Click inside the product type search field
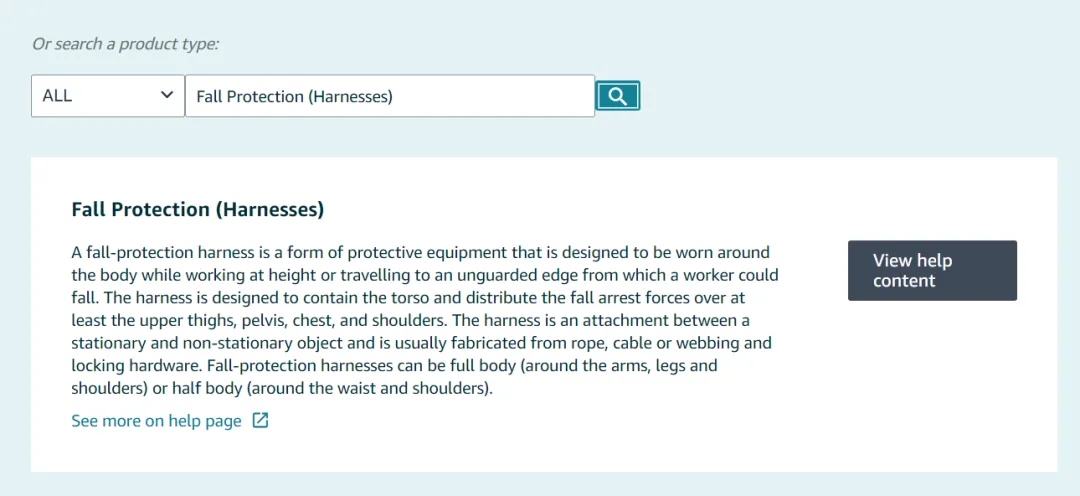The width and height of the screenshot is (1080, 496). [x=390, y=96]
